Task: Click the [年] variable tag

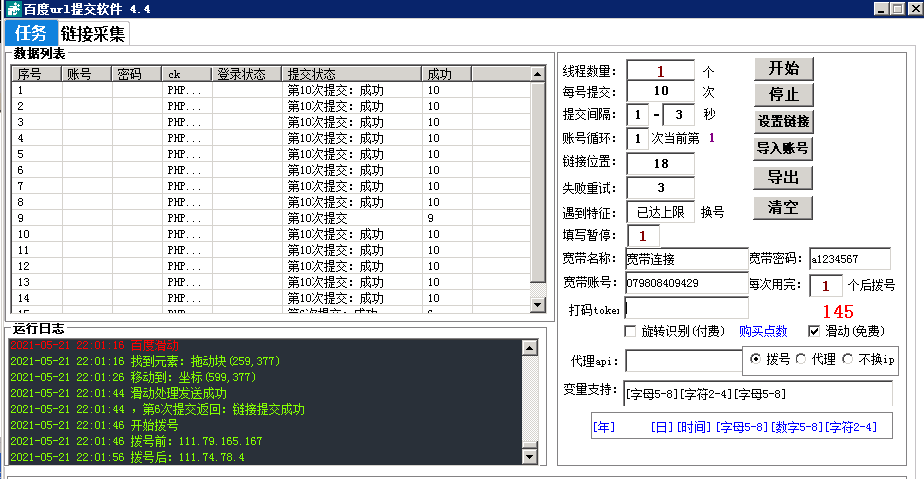Action: [x=604, y=427]
